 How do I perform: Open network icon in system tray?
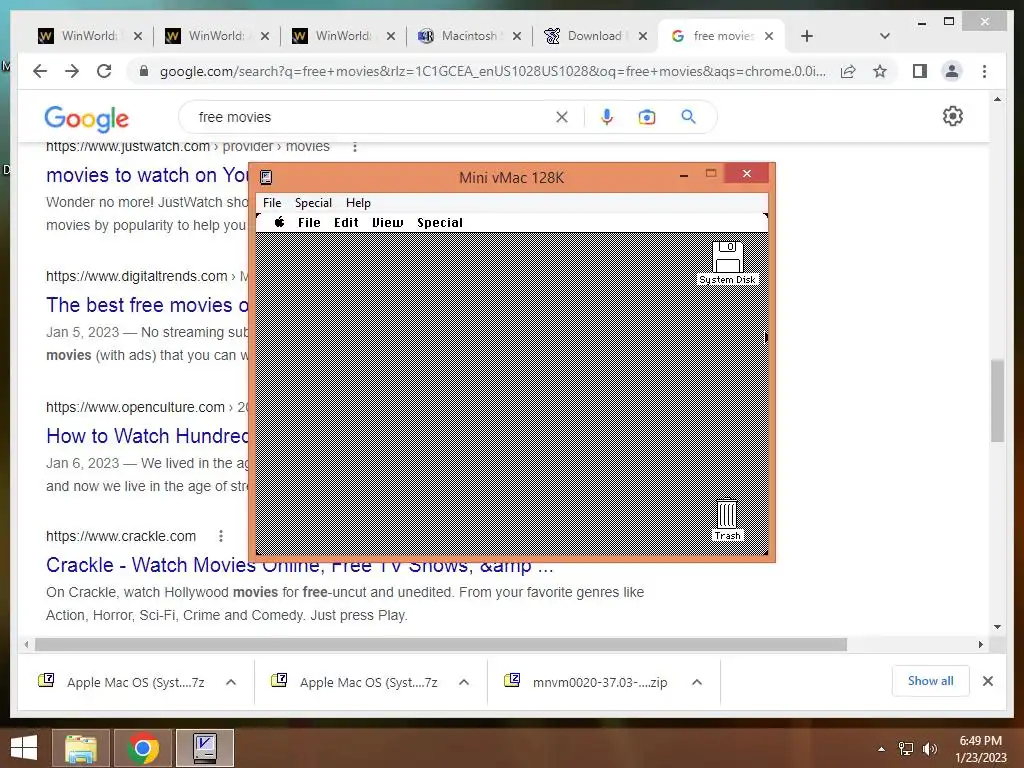point(906,749)
